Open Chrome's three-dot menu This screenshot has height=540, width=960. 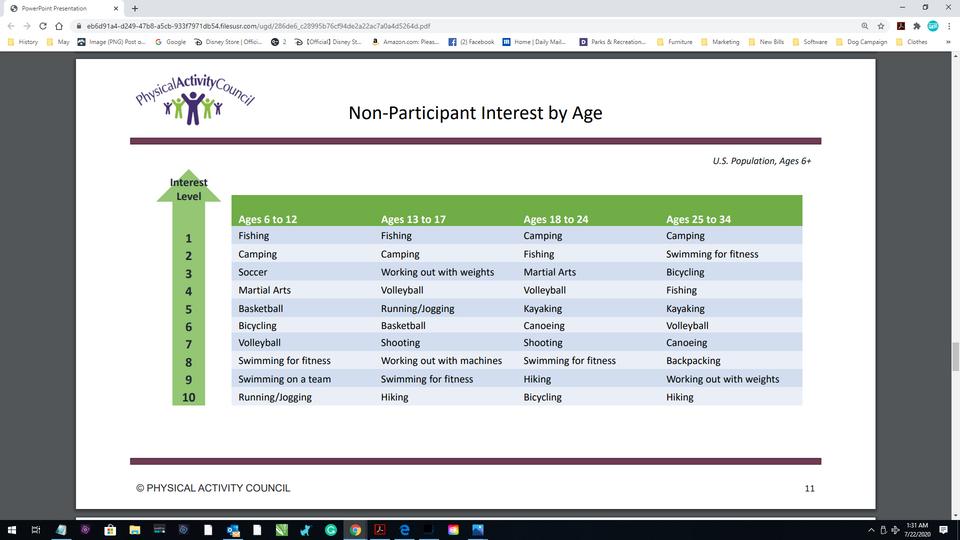(x=949, y=26)
